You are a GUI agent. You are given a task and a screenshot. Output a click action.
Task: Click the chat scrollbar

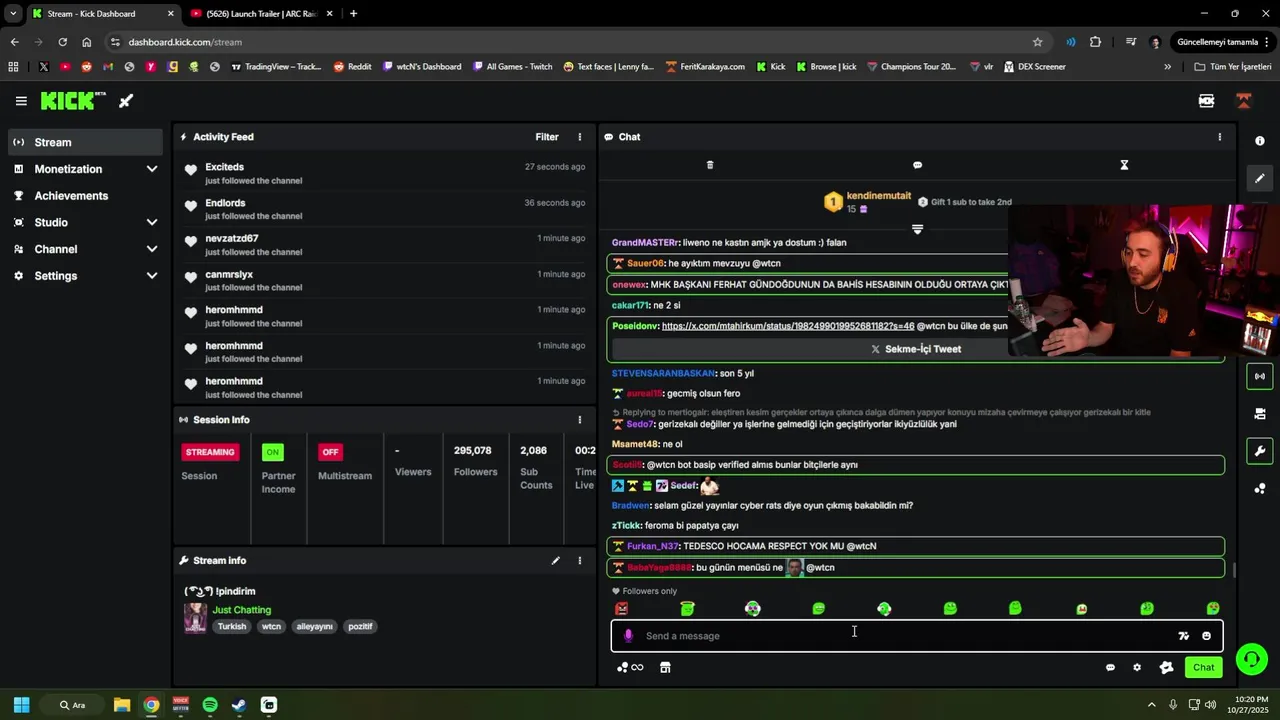click(x=1233, y=571)
